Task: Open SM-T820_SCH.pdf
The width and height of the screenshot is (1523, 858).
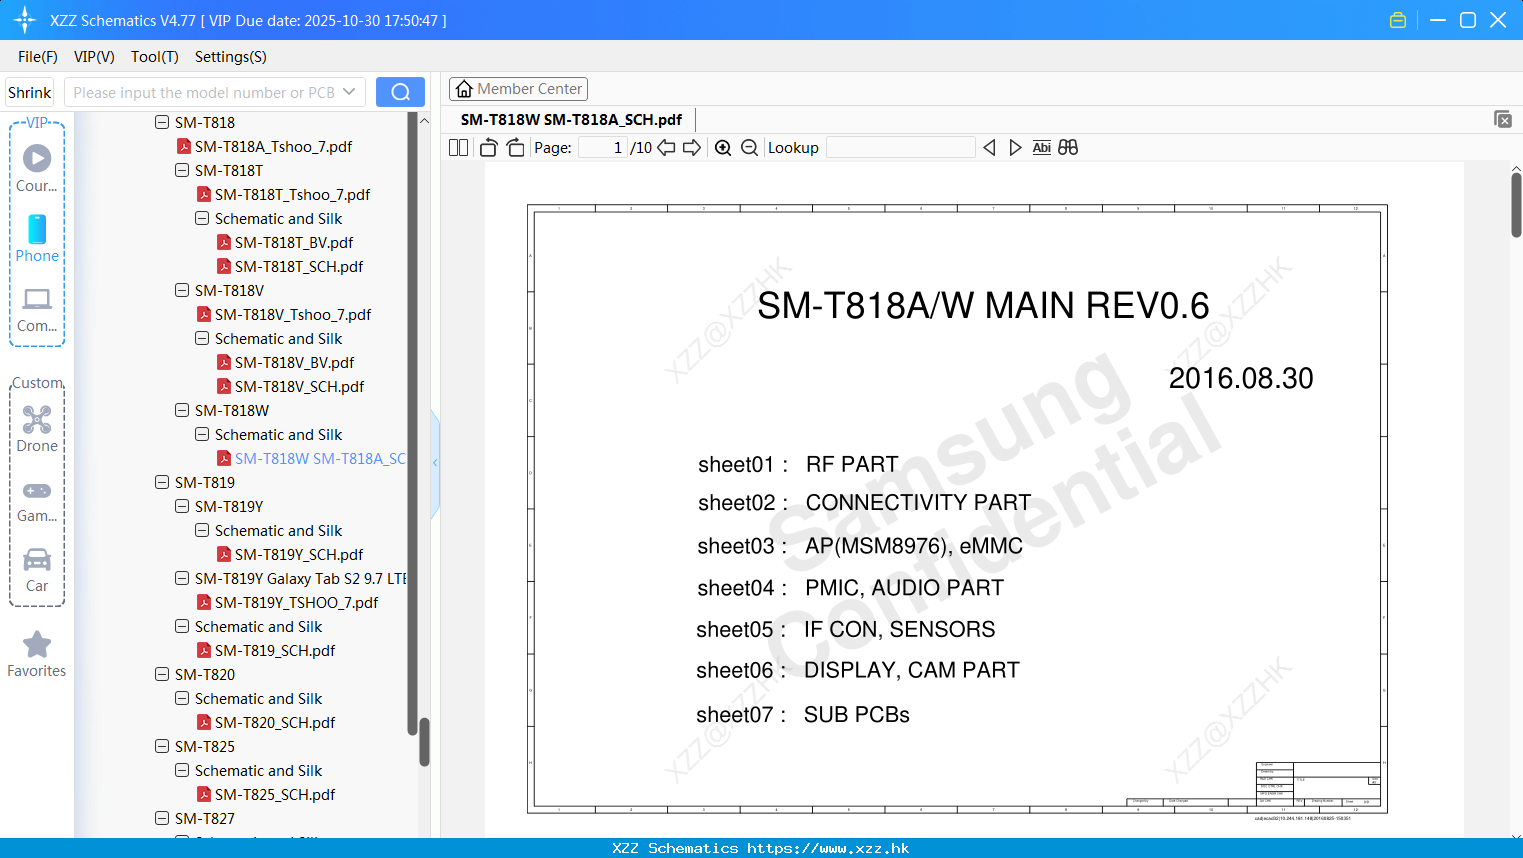Action: click(x=266, y=722)
